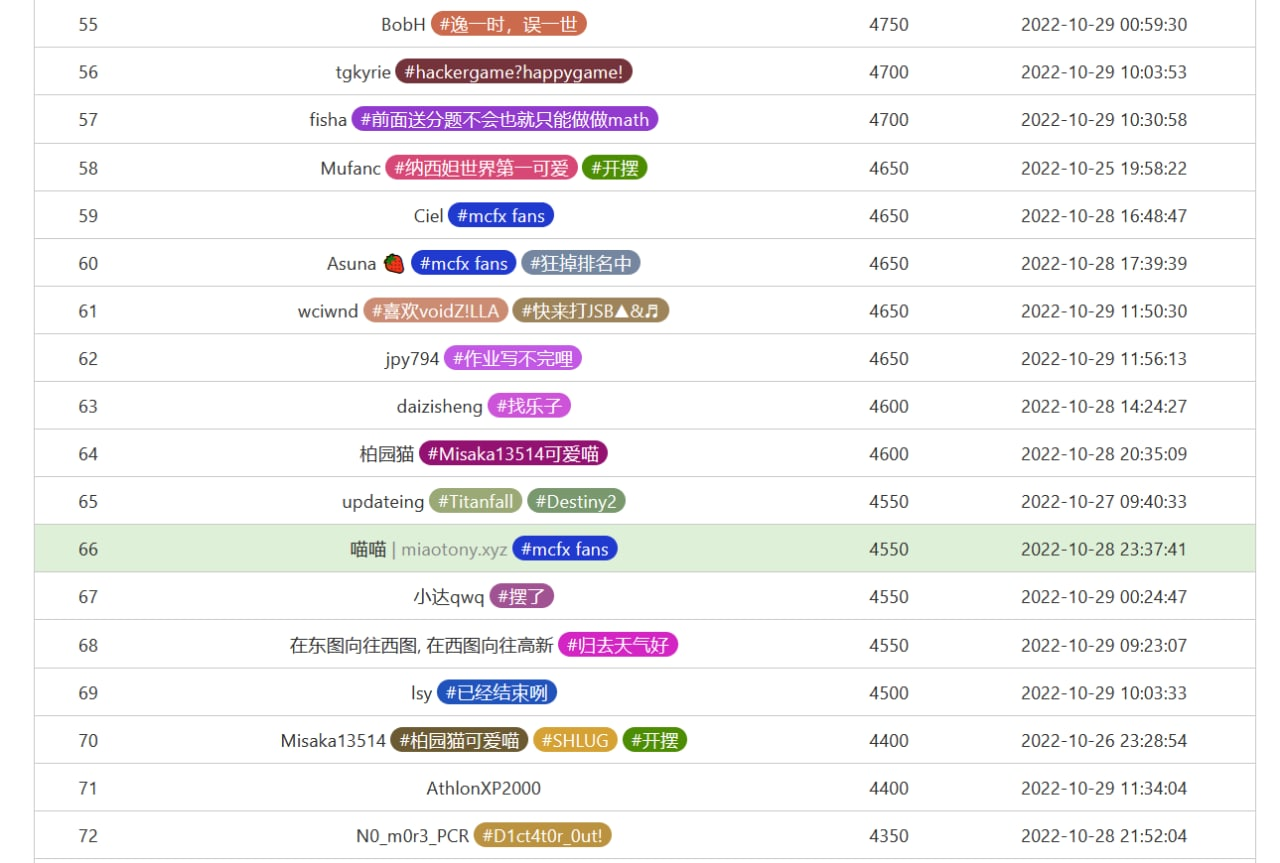Click username daizisheng
Image resolution: width=1280 pixels, height=863 pixels.
click(x=439, y=407)
